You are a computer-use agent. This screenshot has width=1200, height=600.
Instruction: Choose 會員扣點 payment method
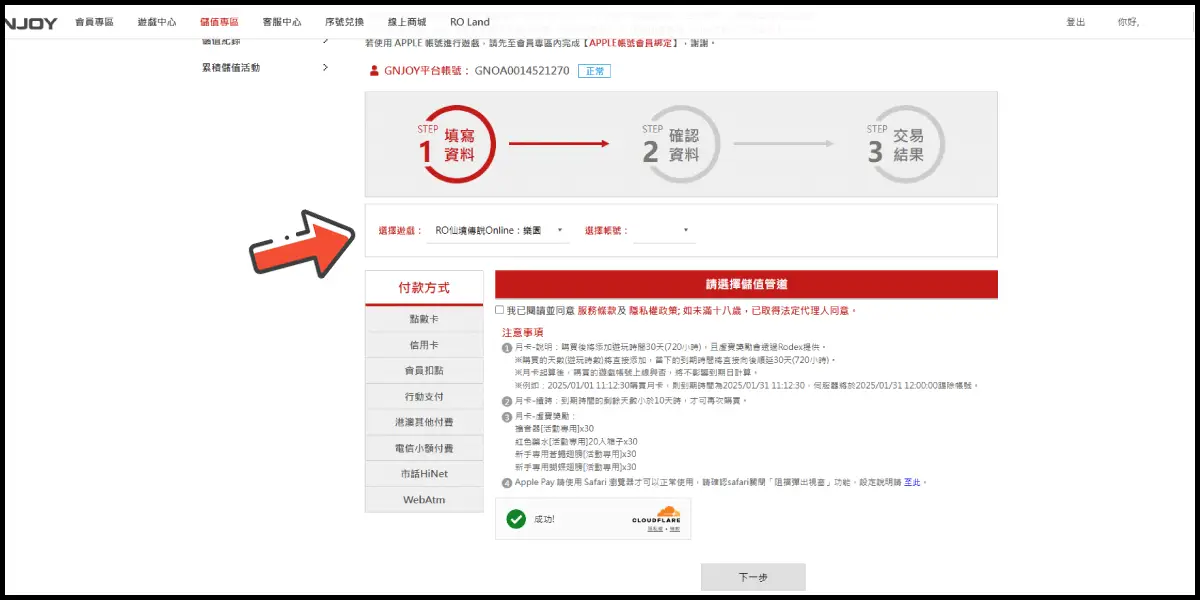pyautogui.click(x=424, y=371)
